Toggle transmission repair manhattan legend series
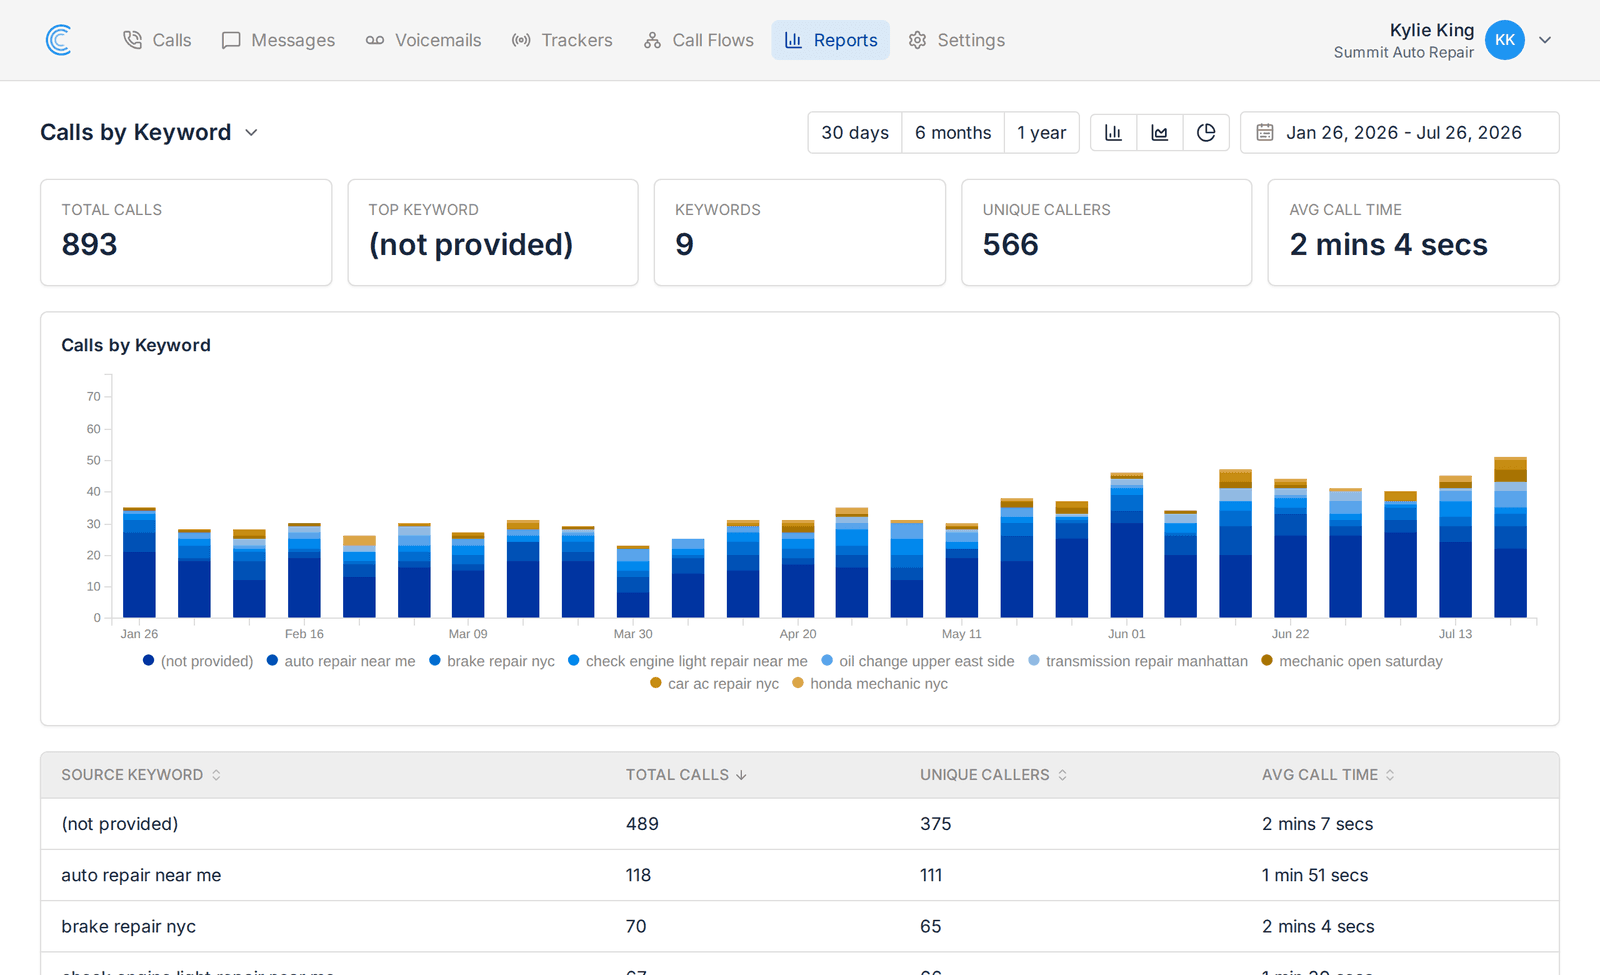The width and height of the screenshot is (1600, 975). 1138,661
